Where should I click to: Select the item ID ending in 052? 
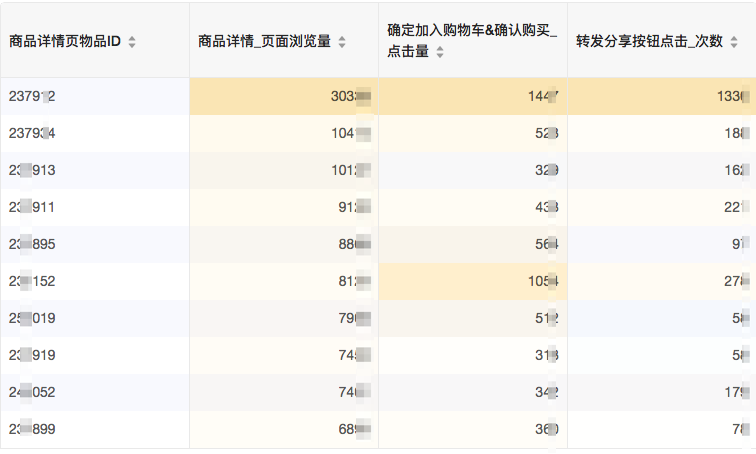point(32,393)
